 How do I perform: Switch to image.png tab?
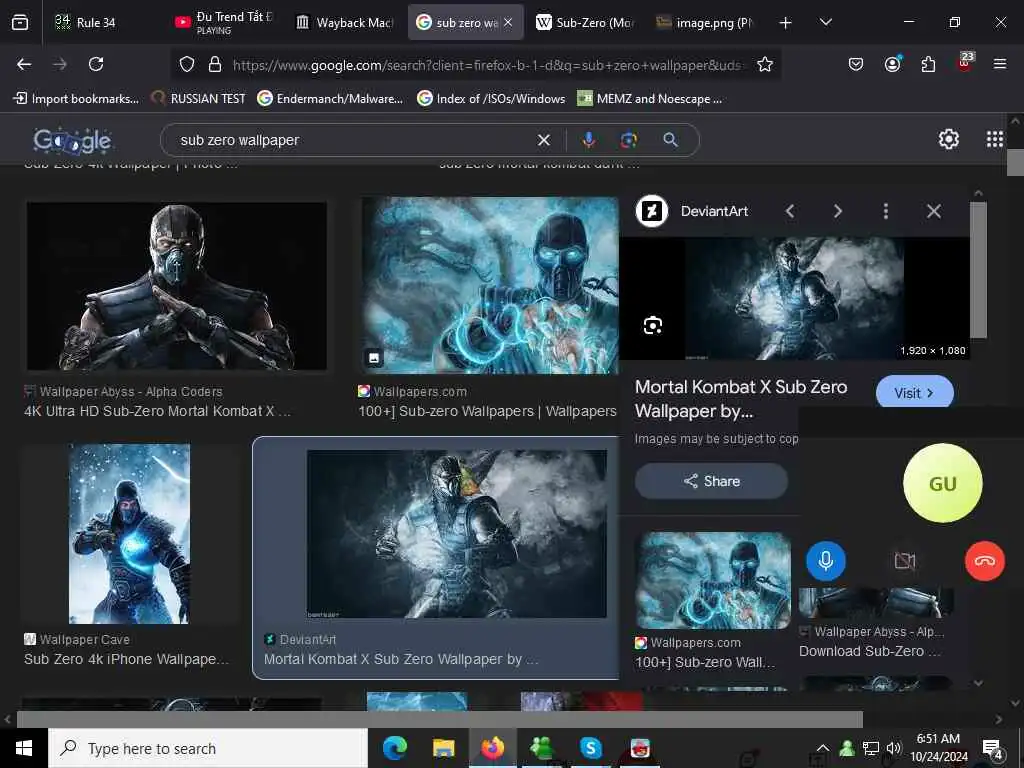pos(705,22)
